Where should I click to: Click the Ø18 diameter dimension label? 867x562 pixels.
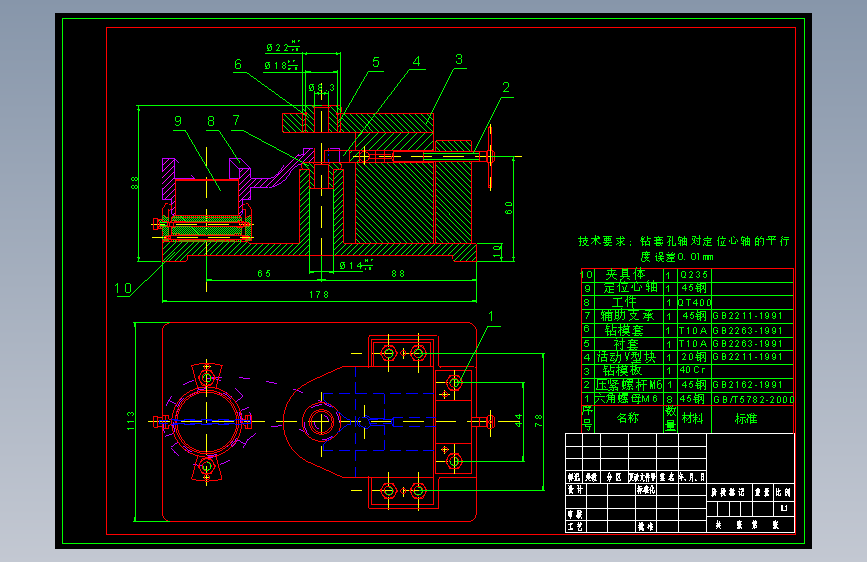point(281,66)
